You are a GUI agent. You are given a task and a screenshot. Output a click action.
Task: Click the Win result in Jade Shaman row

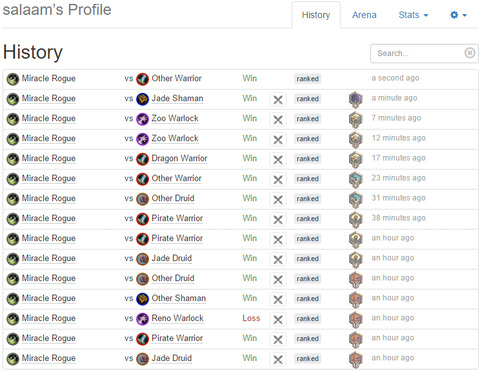pos(250,98)
